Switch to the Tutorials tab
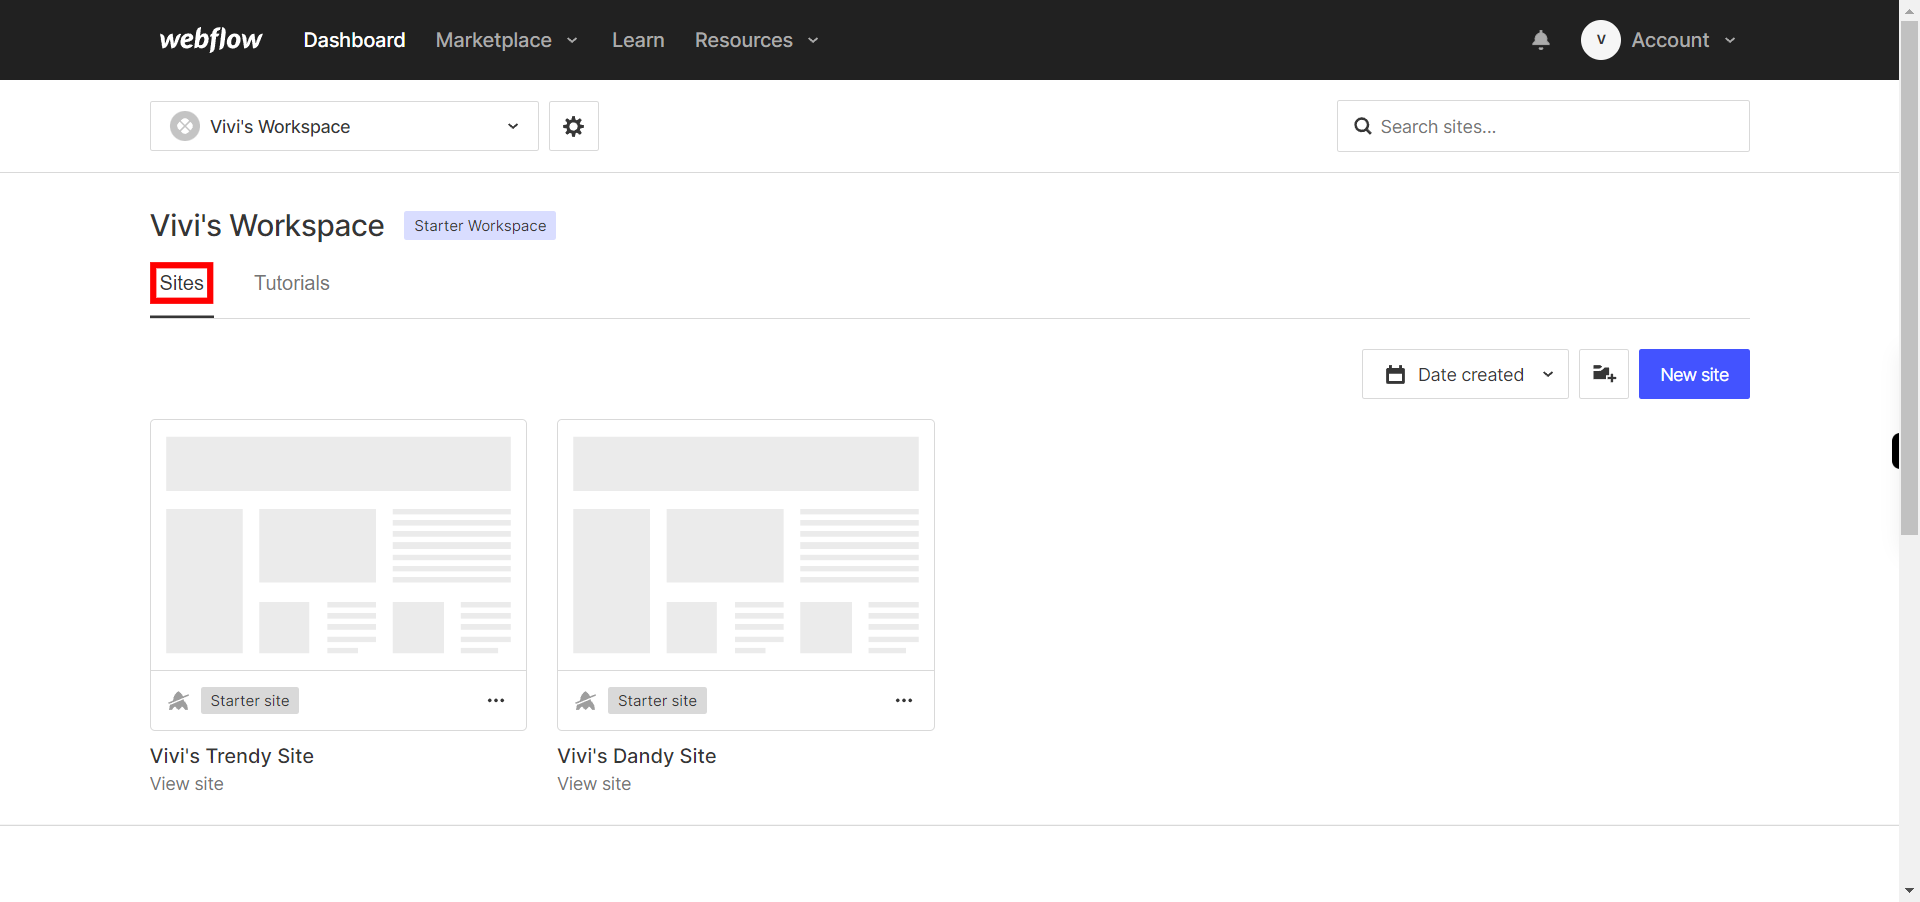1920x902 pixels. (292, 283)
